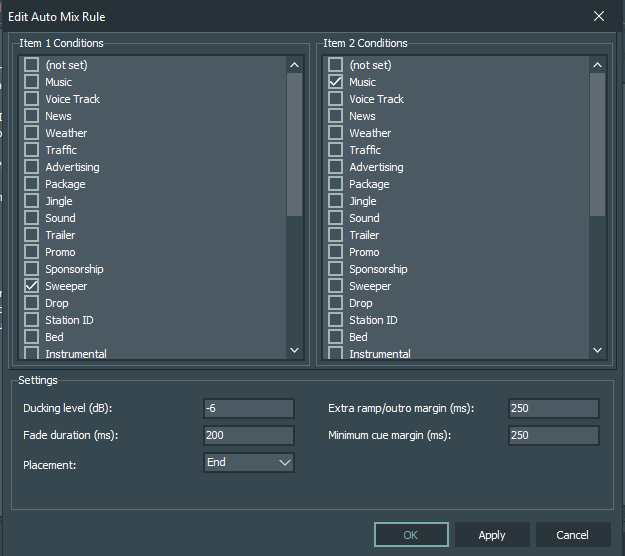
Task: Enable Promo checkbox in Item 2 list
Action: pyautogui.click(x=336, y=252)
